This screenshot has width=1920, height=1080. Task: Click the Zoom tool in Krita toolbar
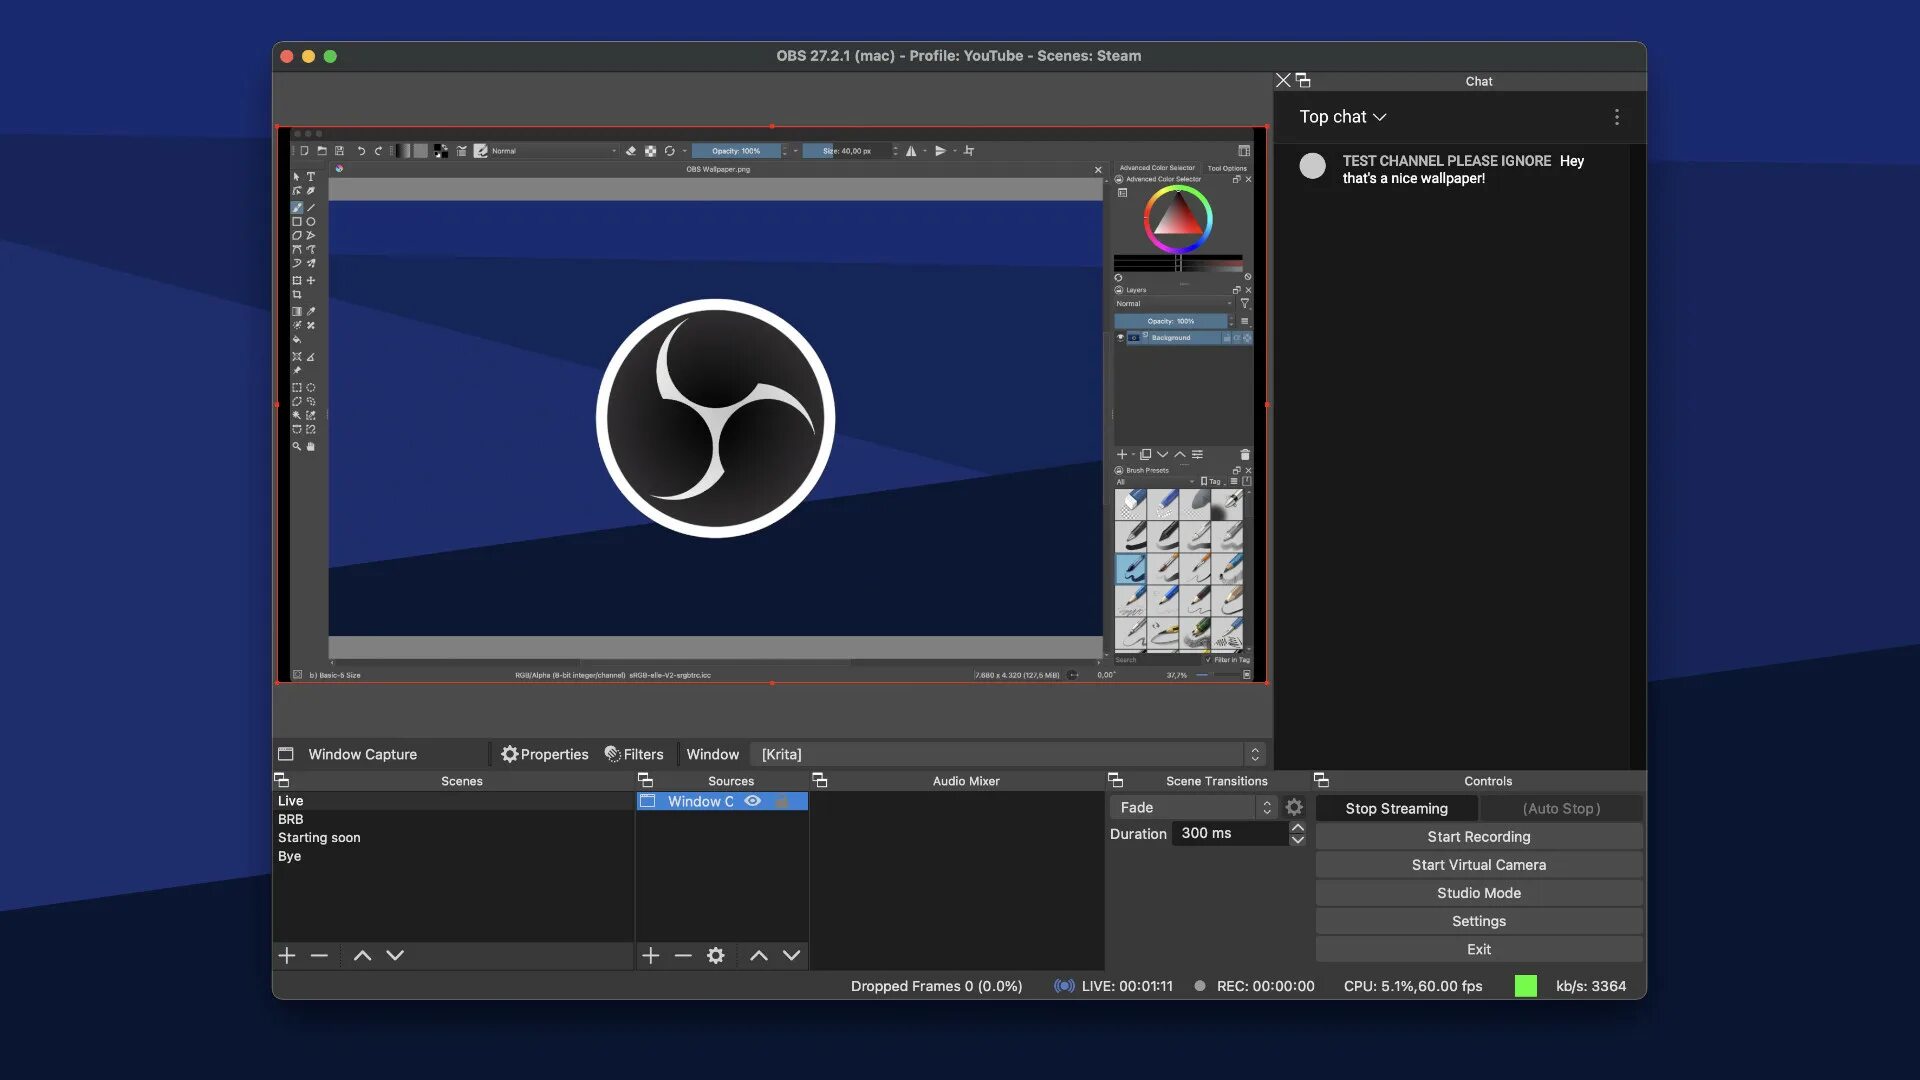click(x=295, y=446)
